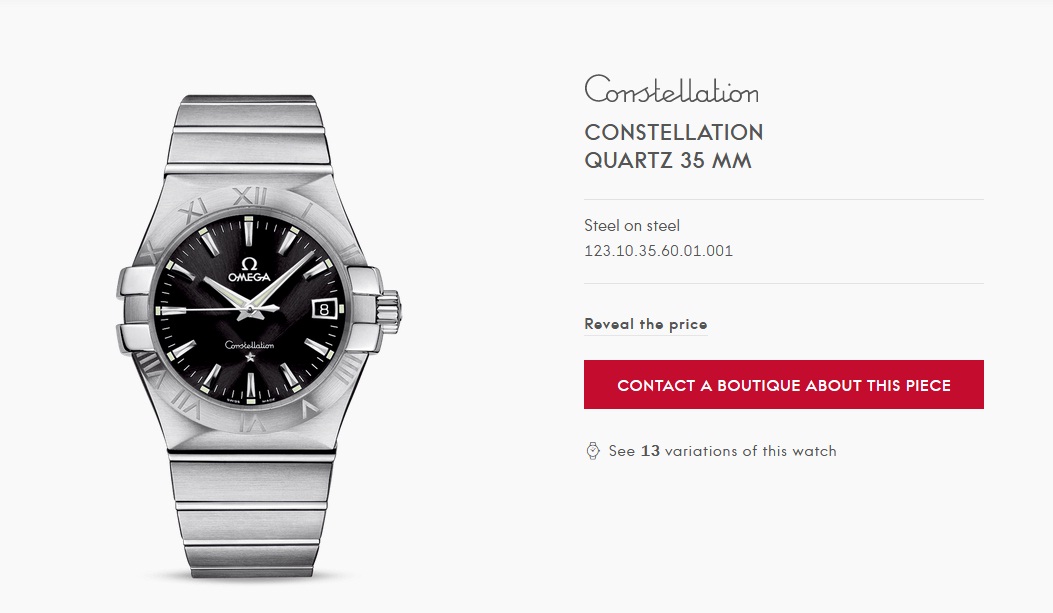Viewport: 1053px width, 613px height.
Task: Open See 13 variations of this watch
Action: click(x=722, y=451)
